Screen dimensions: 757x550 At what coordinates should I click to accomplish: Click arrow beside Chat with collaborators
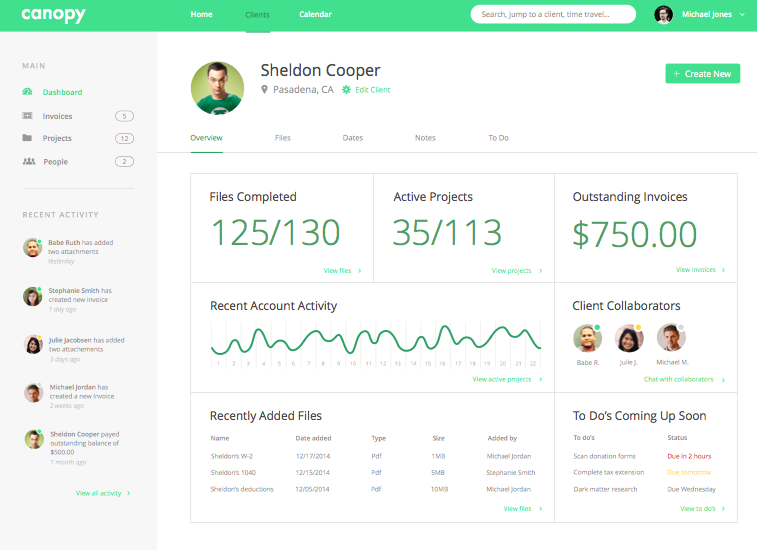(x=723, y=380)
